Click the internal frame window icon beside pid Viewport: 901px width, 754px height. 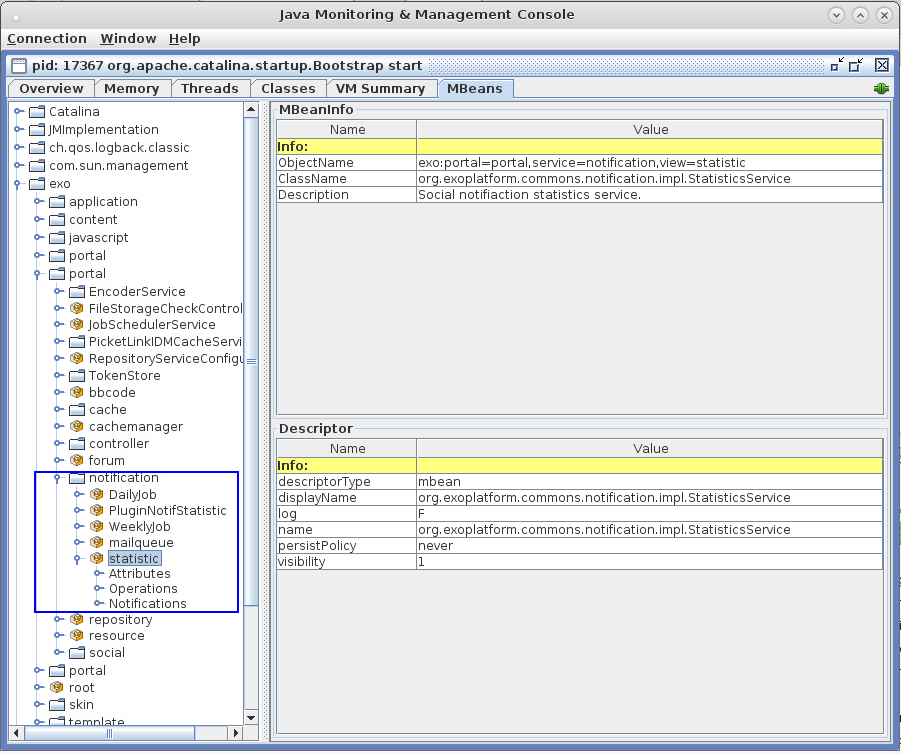pos(19,66)
